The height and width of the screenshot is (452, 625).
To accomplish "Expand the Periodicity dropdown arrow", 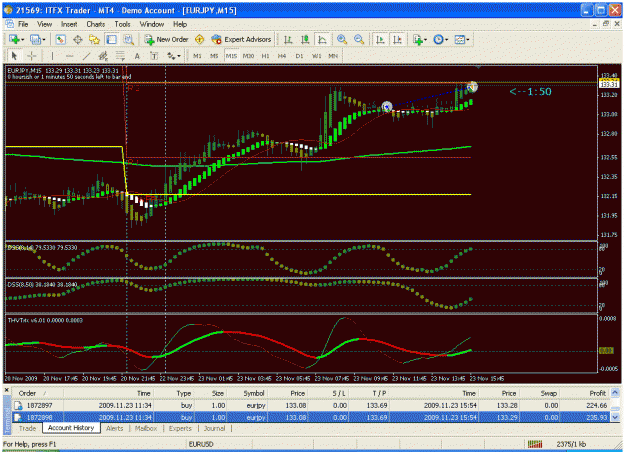I will coord(446,39).
